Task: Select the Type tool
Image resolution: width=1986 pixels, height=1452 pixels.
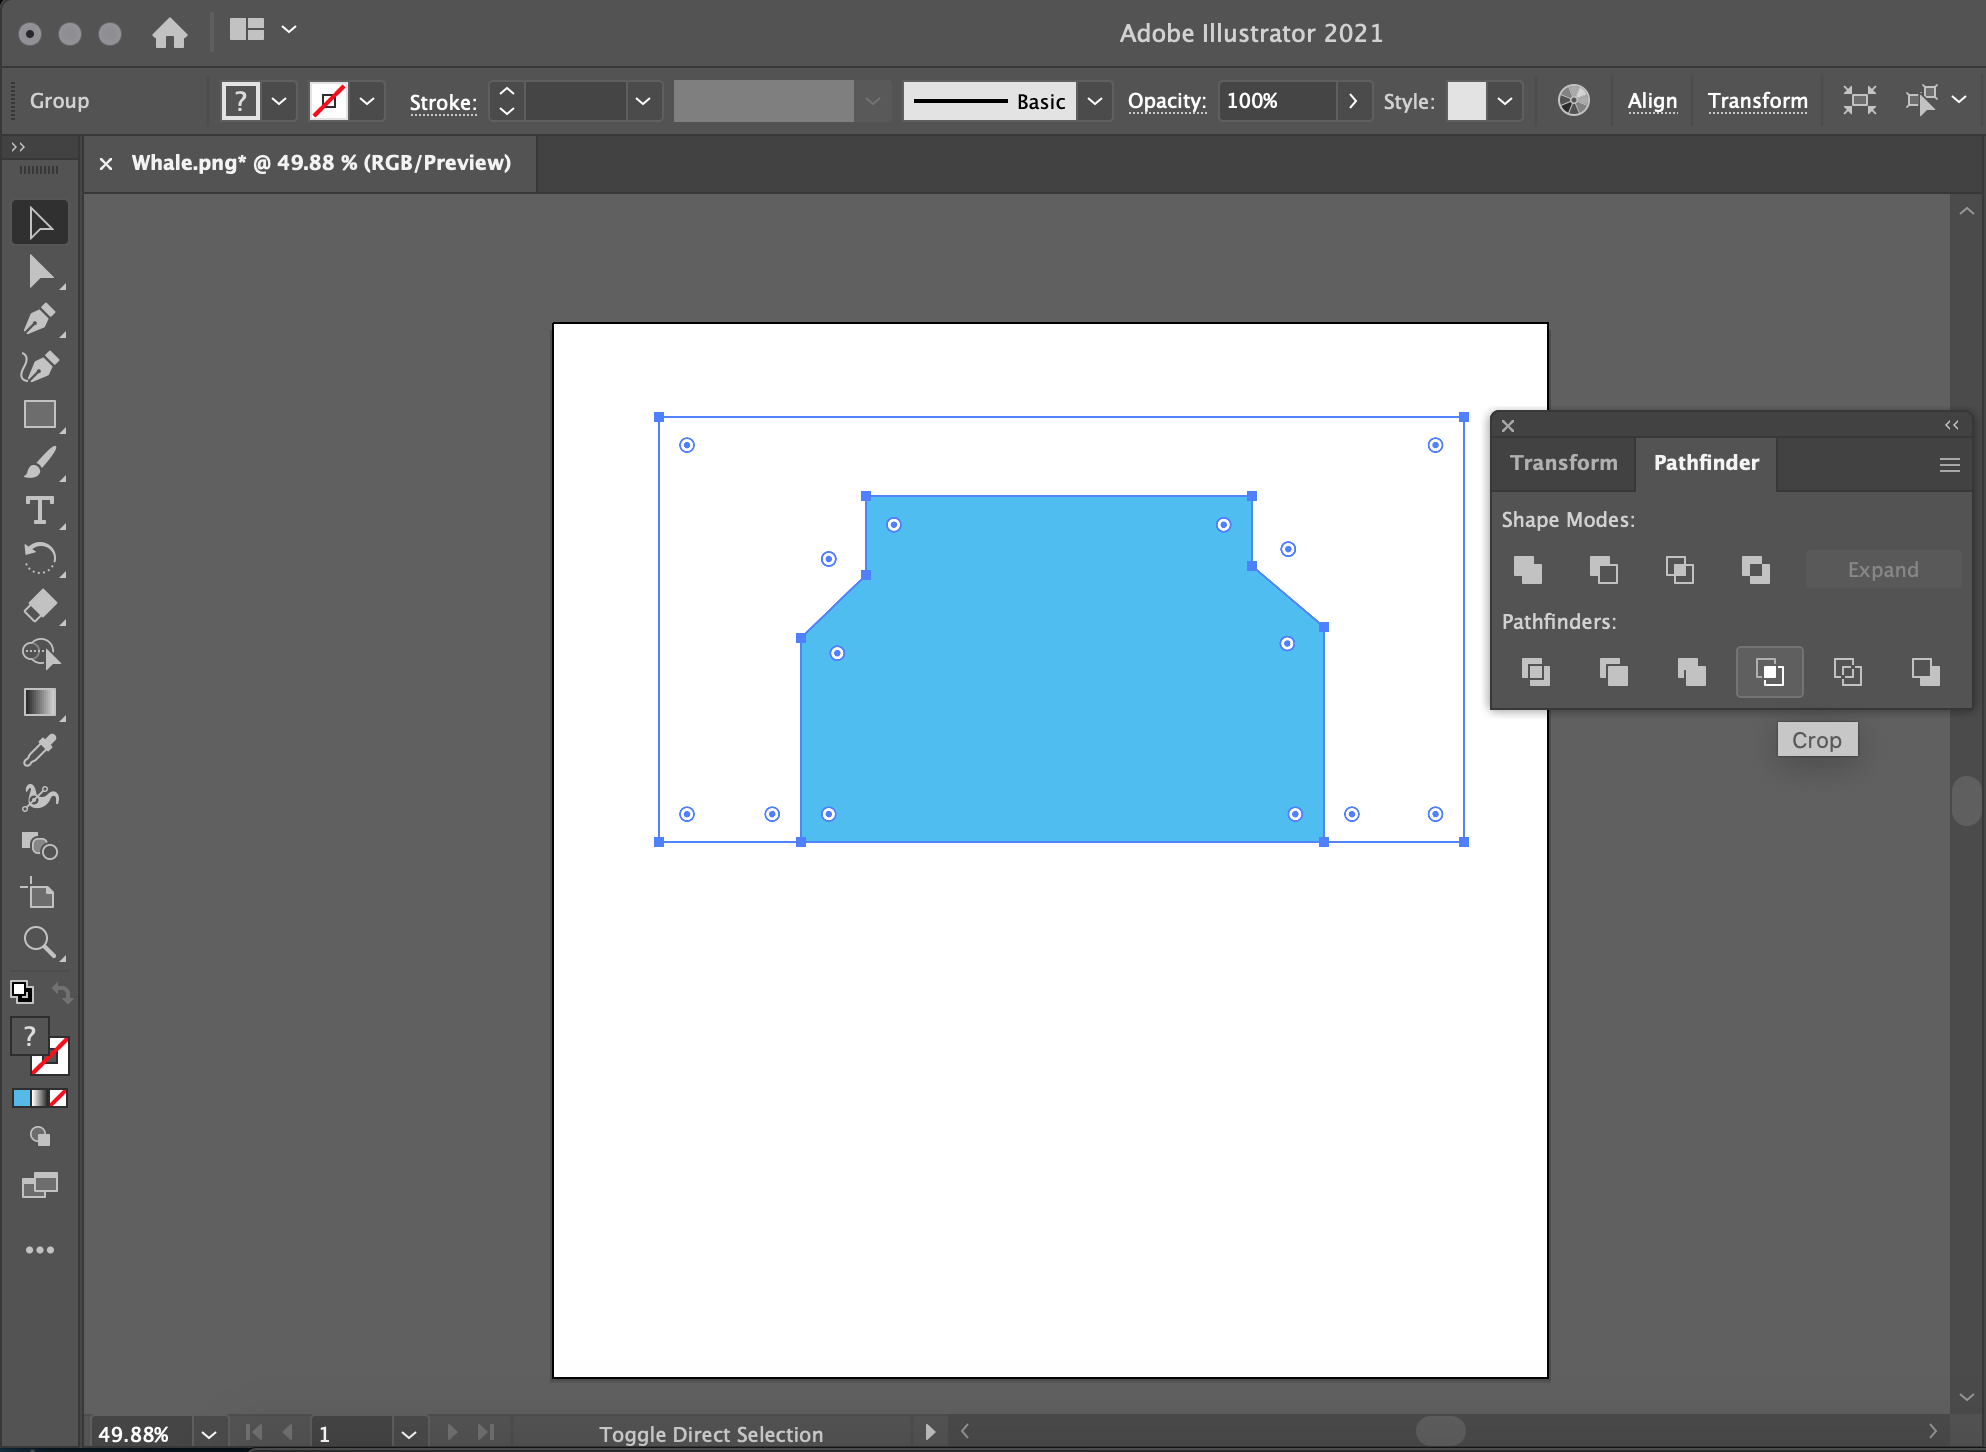Action: [40, 511]
